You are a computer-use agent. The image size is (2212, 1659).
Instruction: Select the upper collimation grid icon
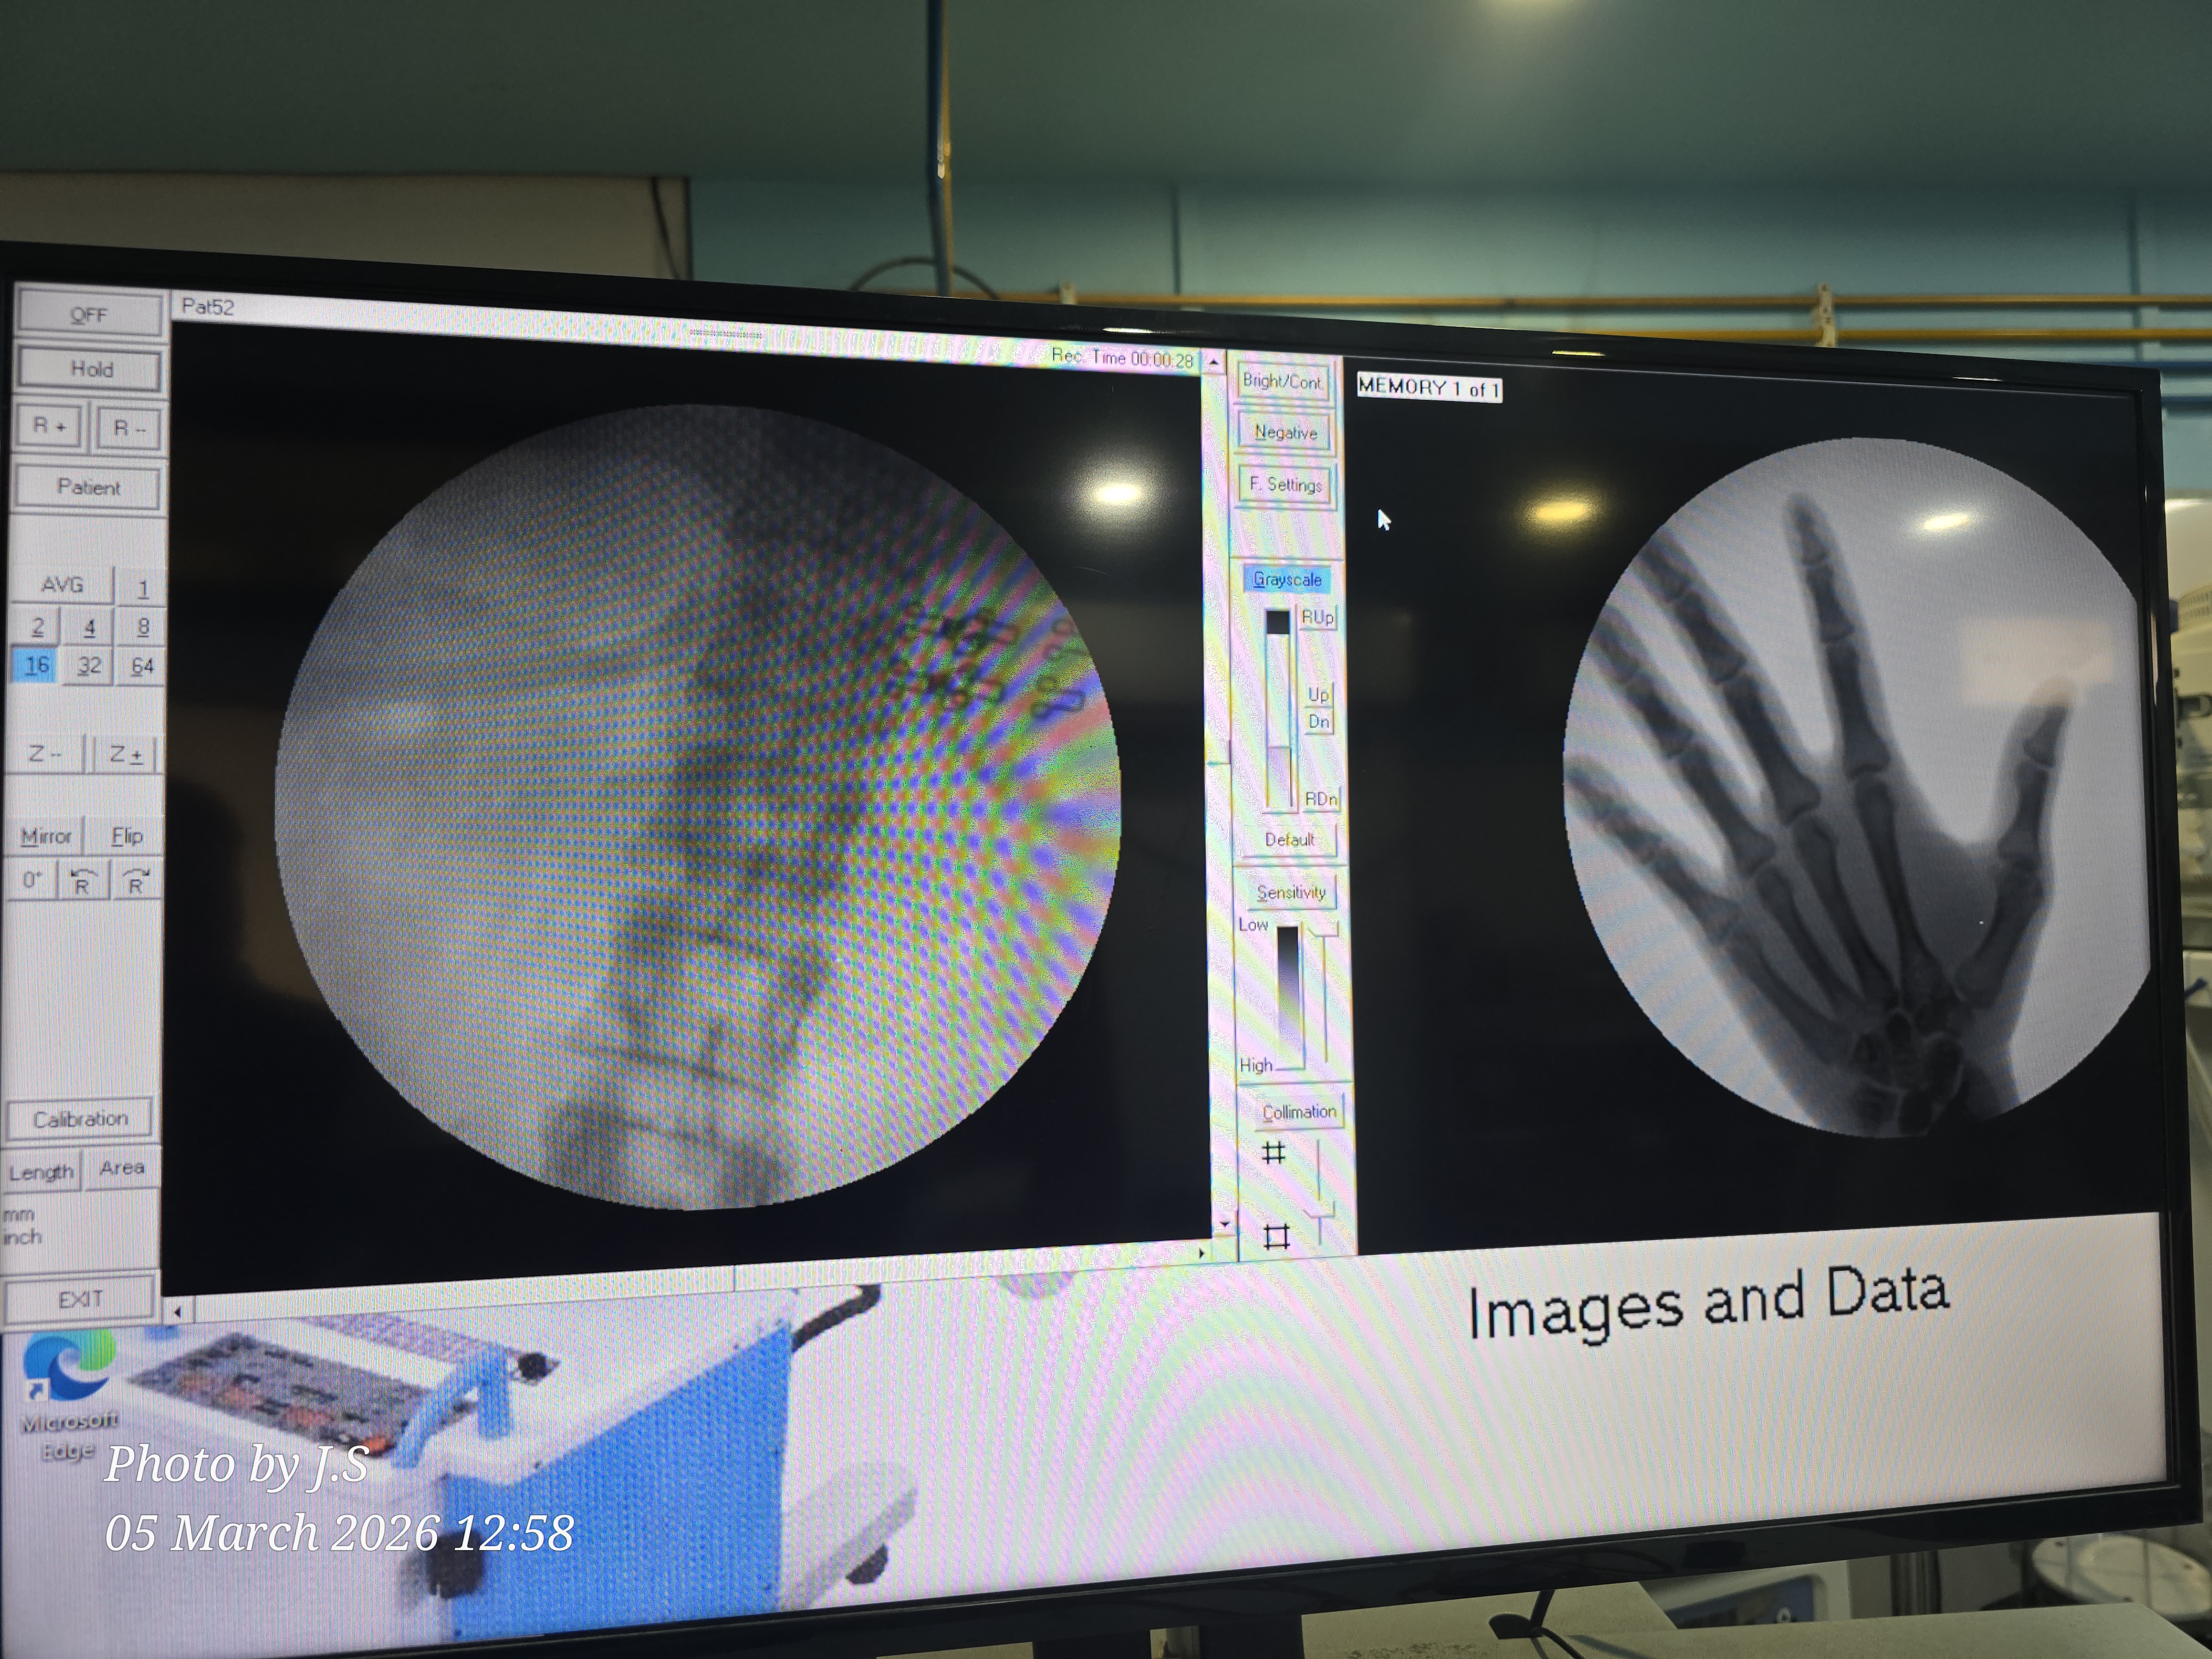pyautogui.click(x=1274, y=1153)
